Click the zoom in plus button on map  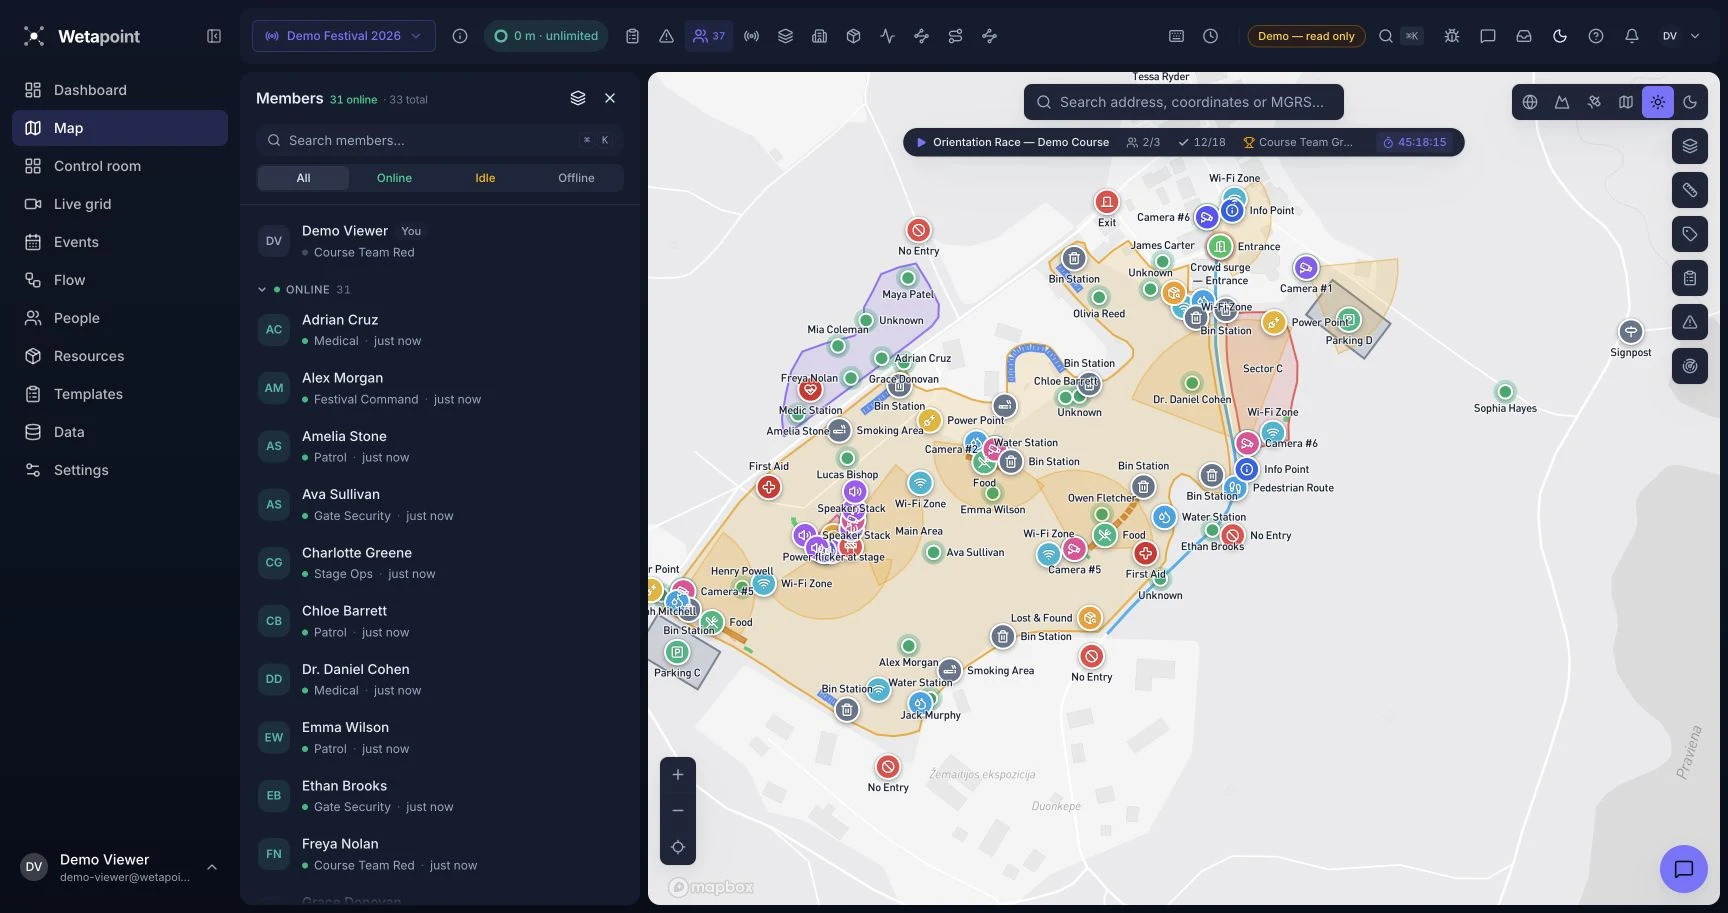point(678,775)
